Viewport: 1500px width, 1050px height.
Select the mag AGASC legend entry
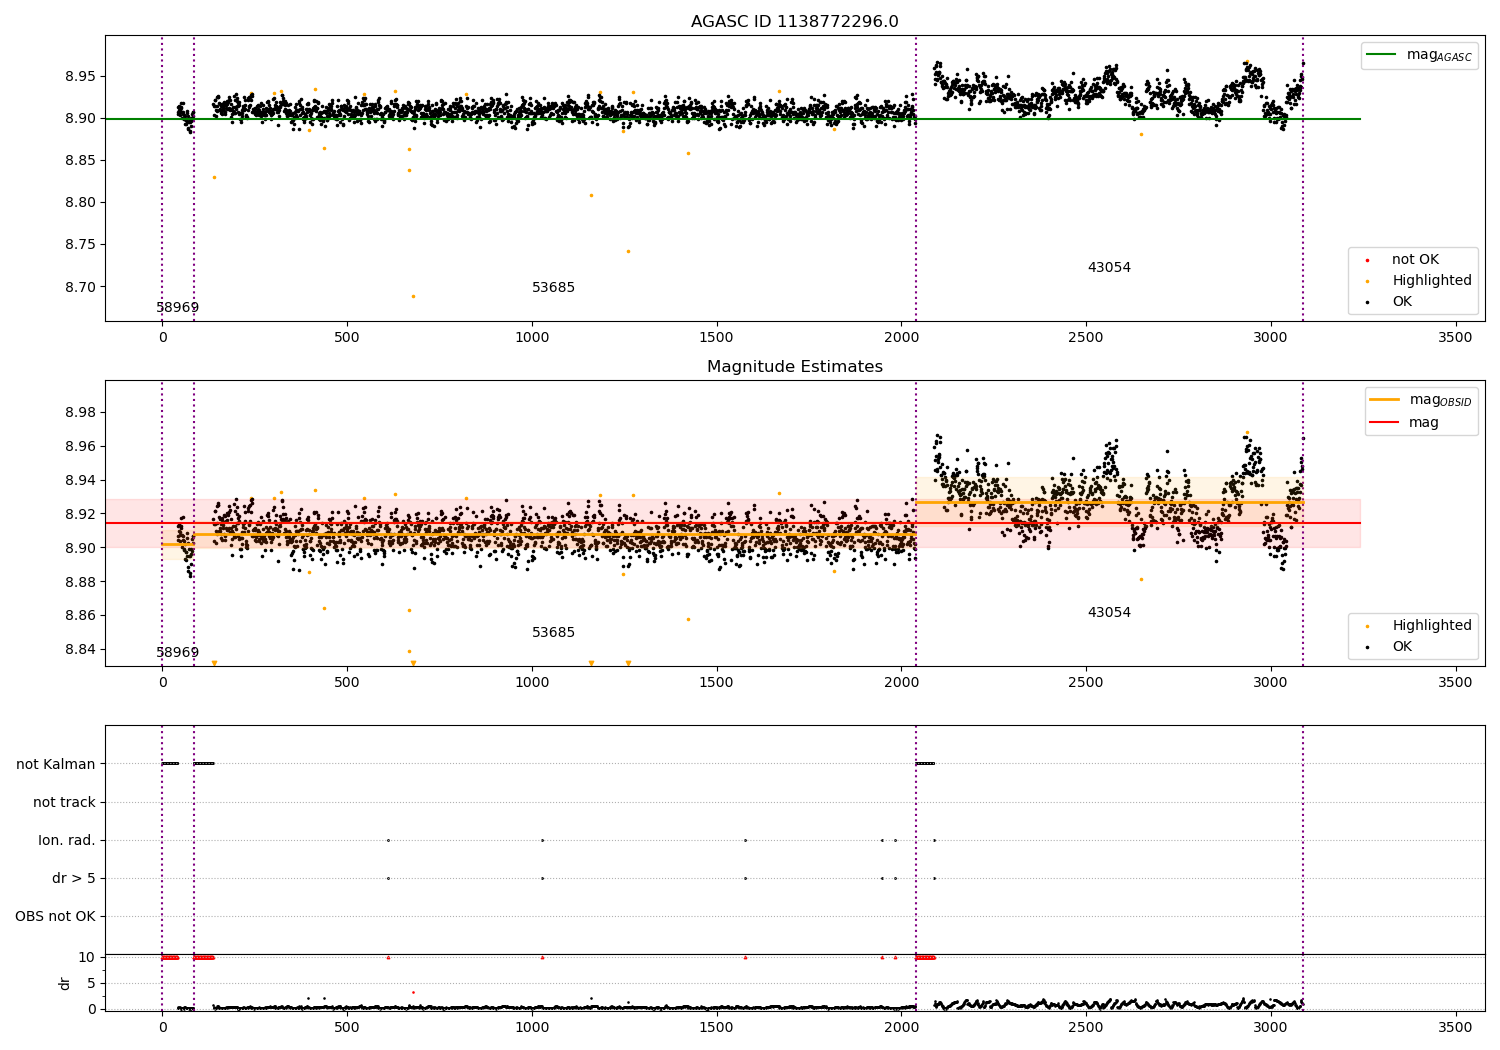(x=1419, y=55)
